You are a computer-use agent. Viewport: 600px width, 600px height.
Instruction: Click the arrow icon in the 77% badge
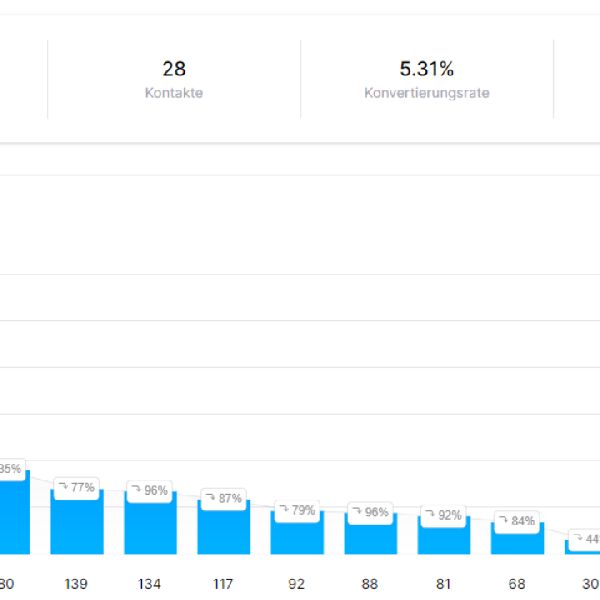[x=63, y=487]
